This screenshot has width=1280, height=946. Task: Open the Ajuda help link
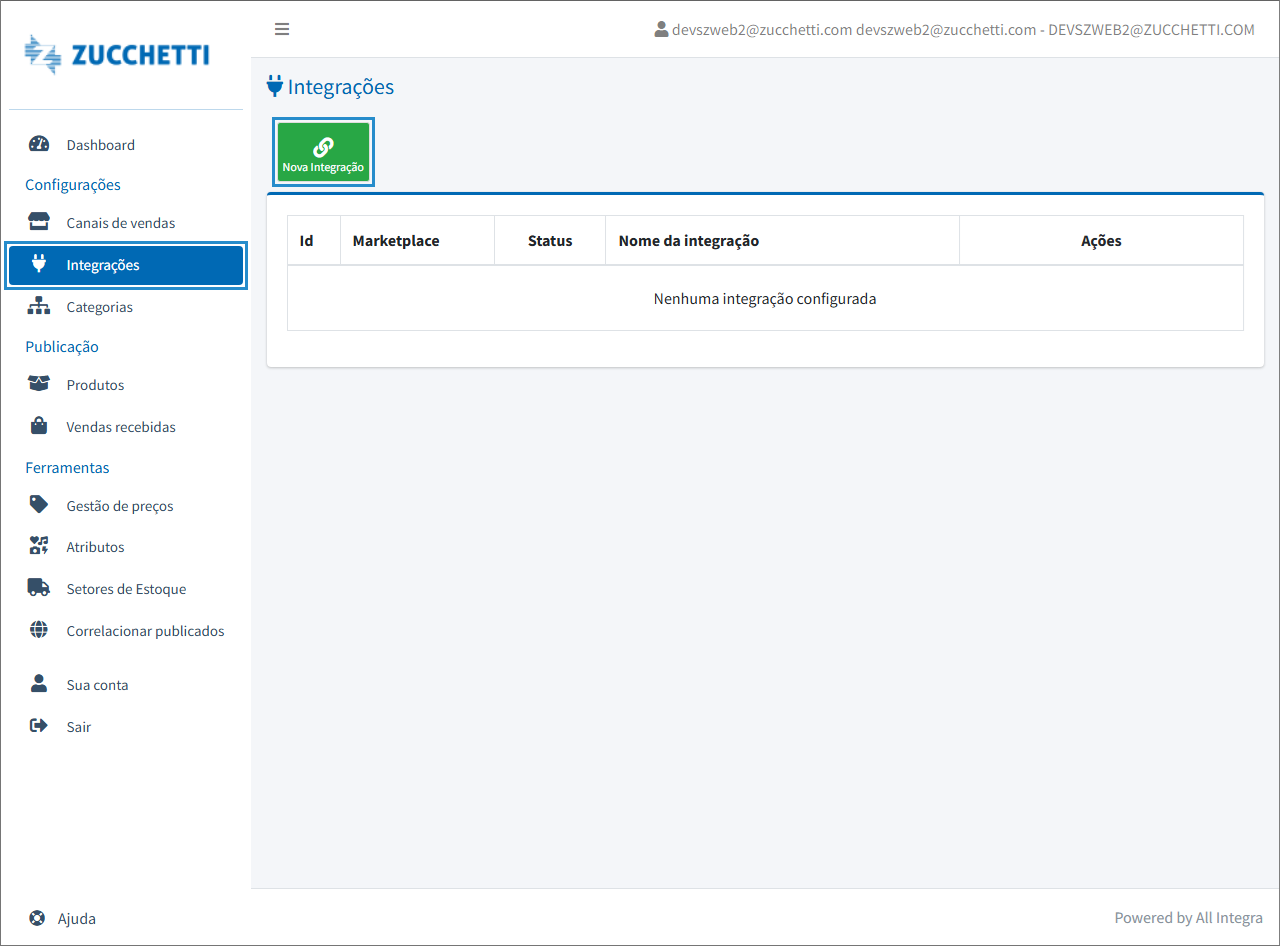[x=76, y=918]
